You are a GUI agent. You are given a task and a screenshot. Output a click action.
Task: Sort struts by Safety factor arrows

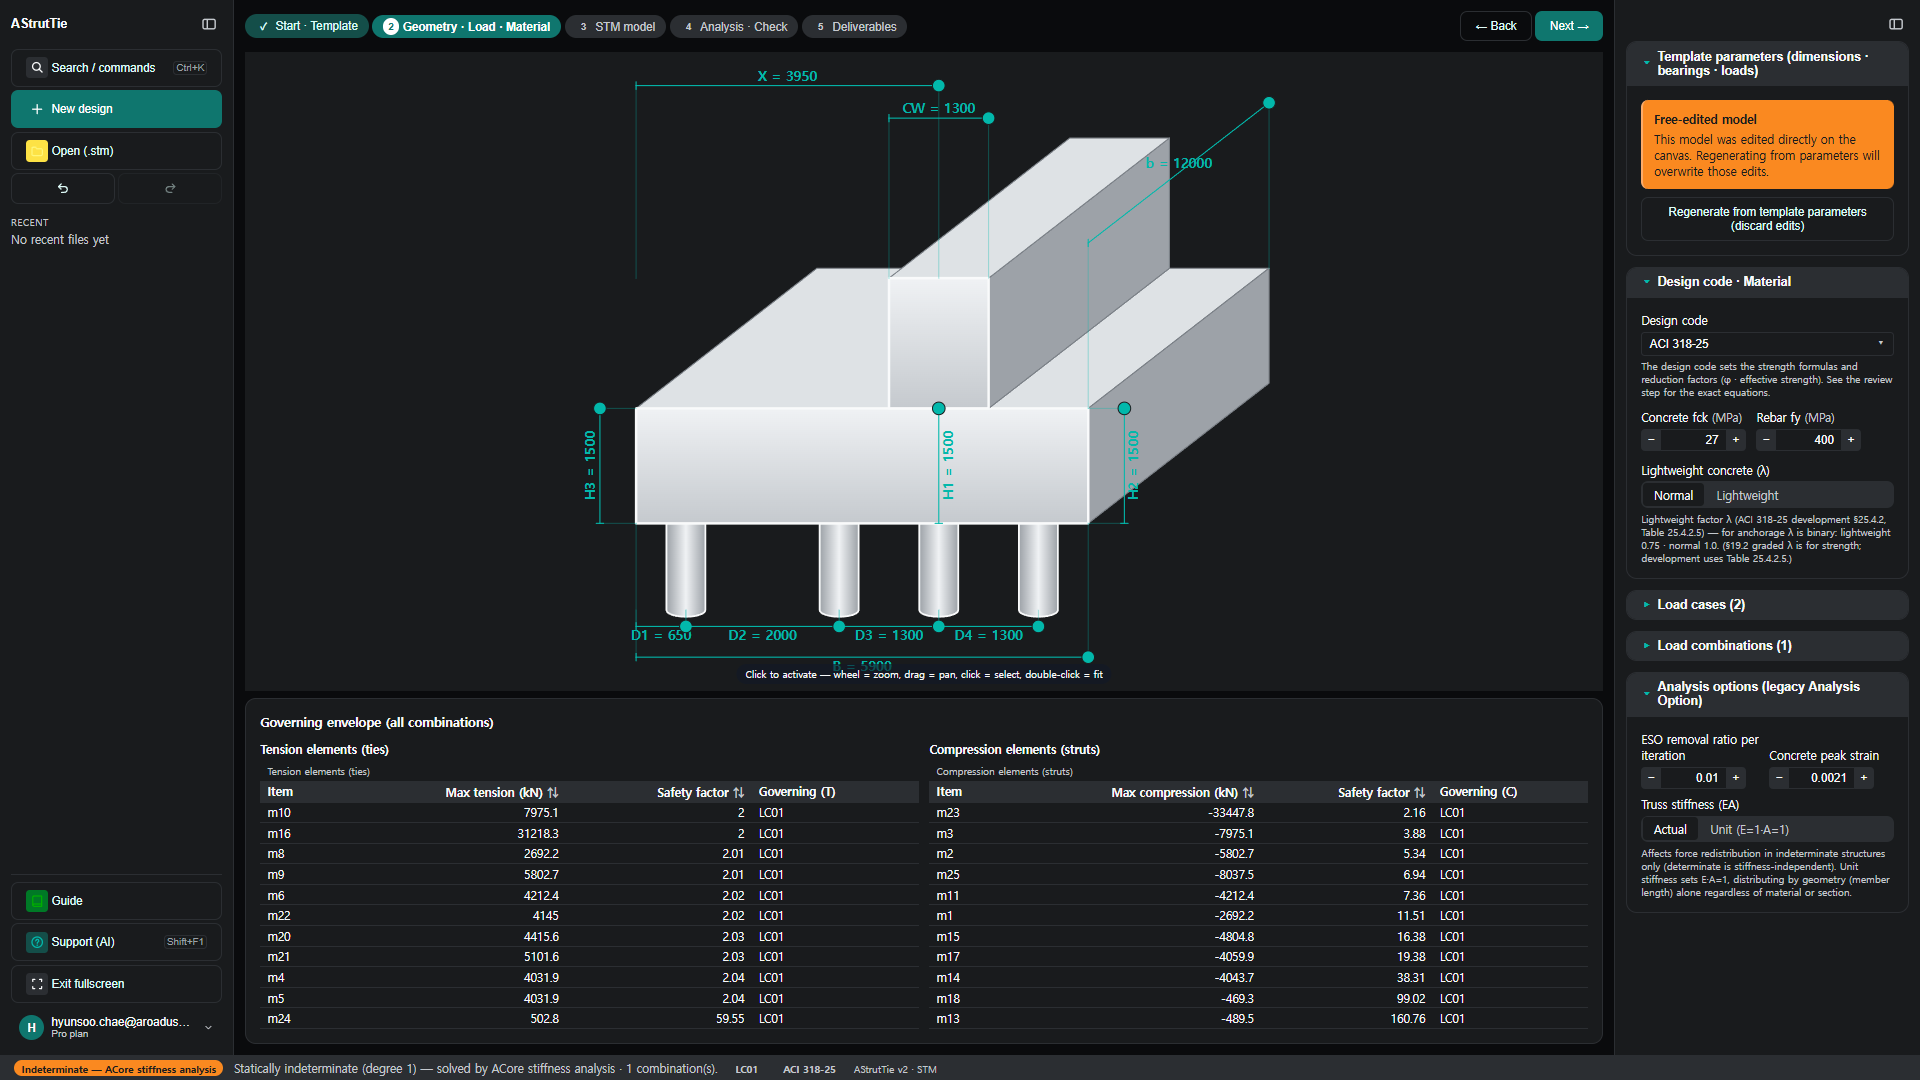tap(1420, 792)
